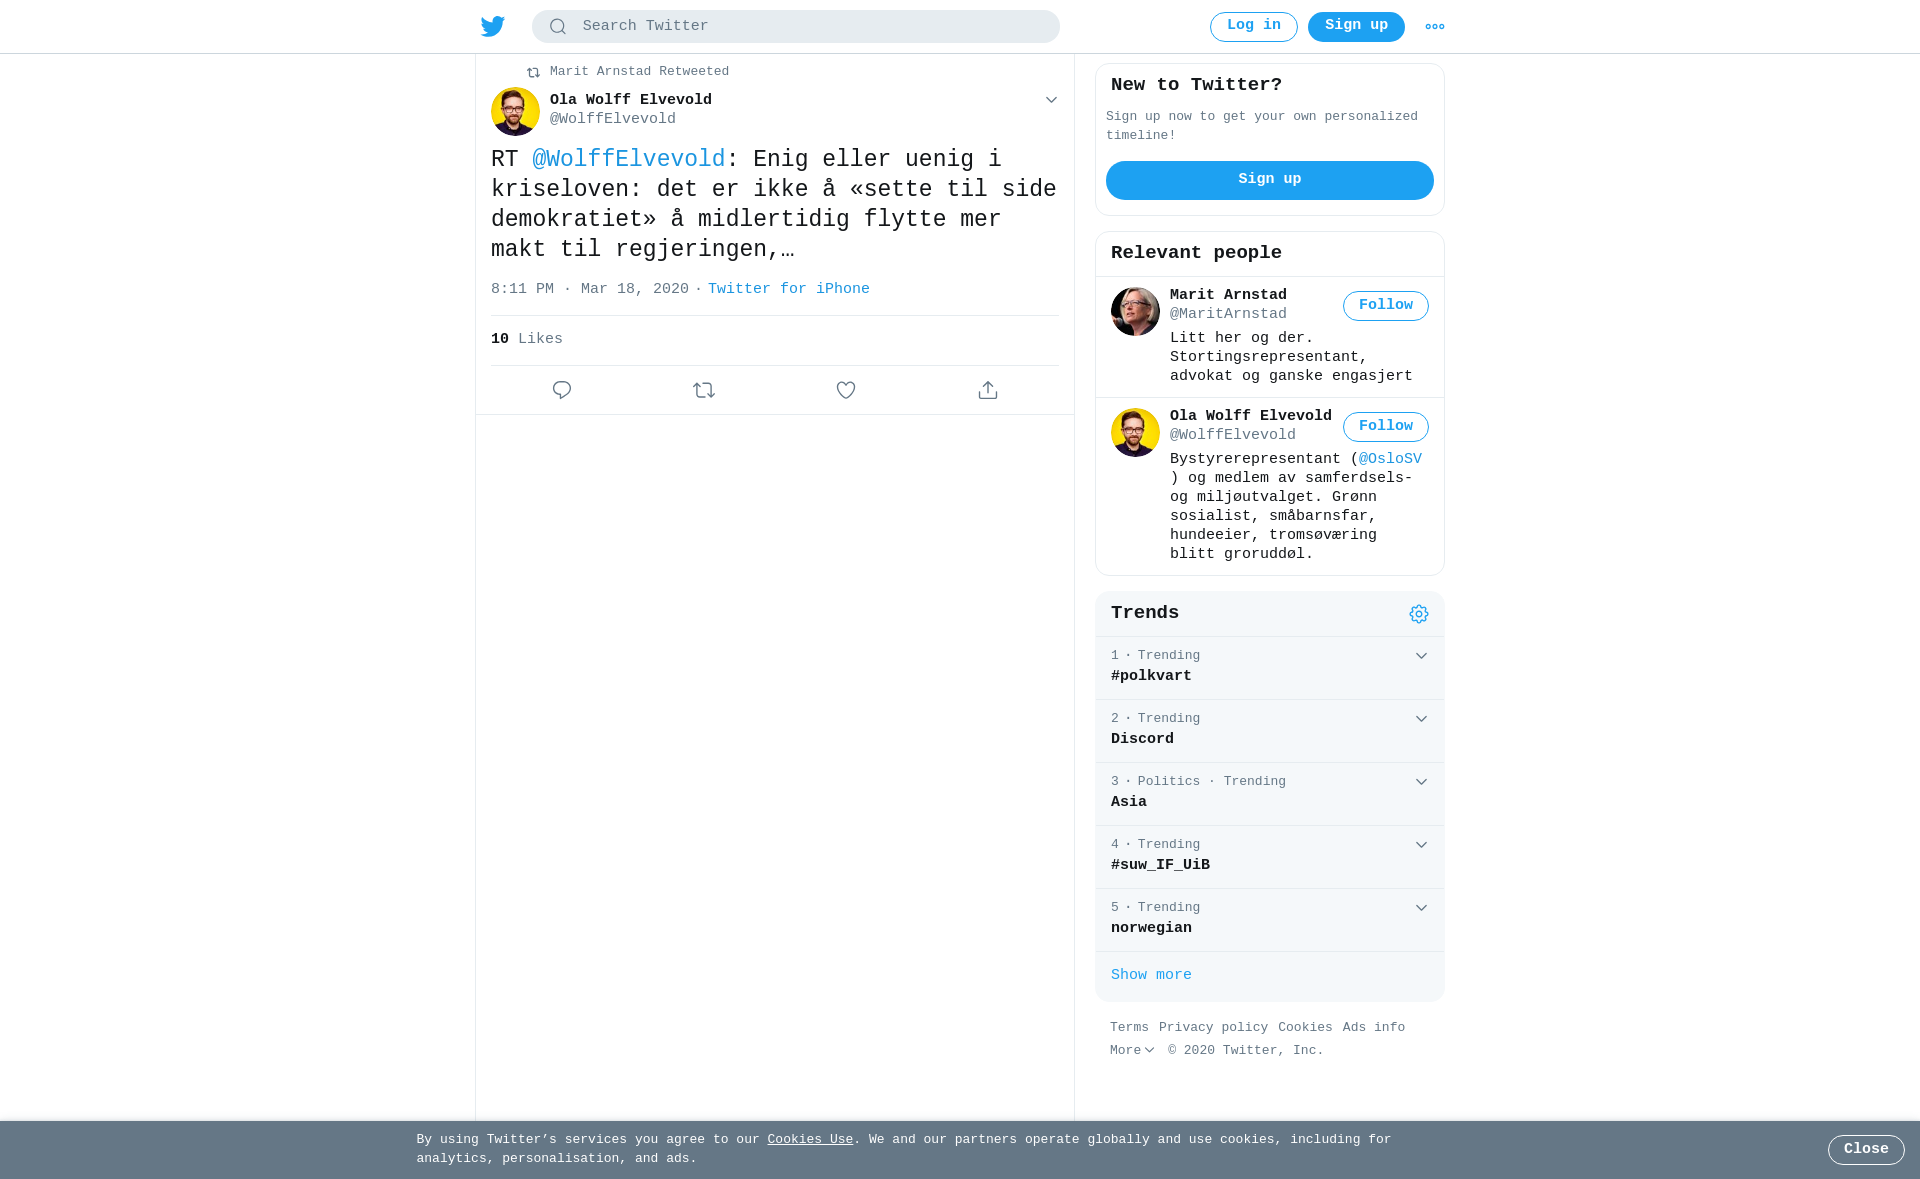This screenshot has height=1179, width=1920.
Task: Click Log in button
Action: [1254, 27]
